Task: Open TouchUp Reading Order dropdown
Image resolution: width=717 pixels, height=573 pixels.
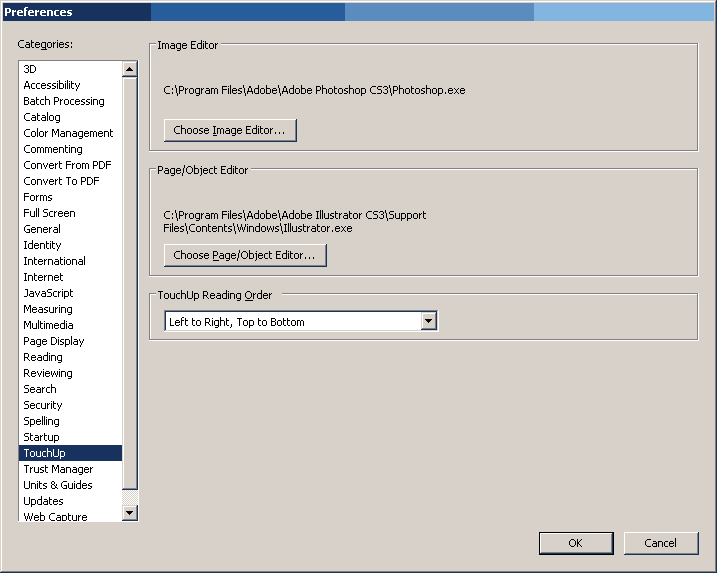Action: [301, 321]
